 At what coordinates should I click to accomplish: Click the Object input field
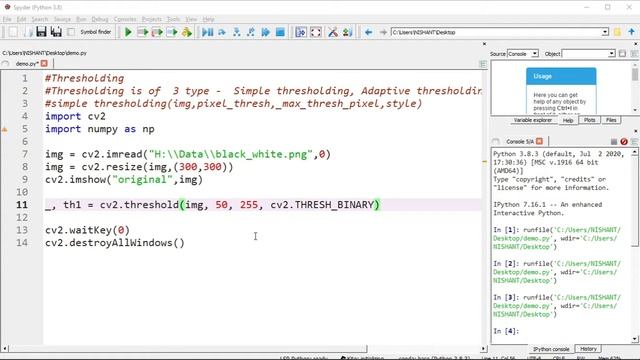[584, 54]
